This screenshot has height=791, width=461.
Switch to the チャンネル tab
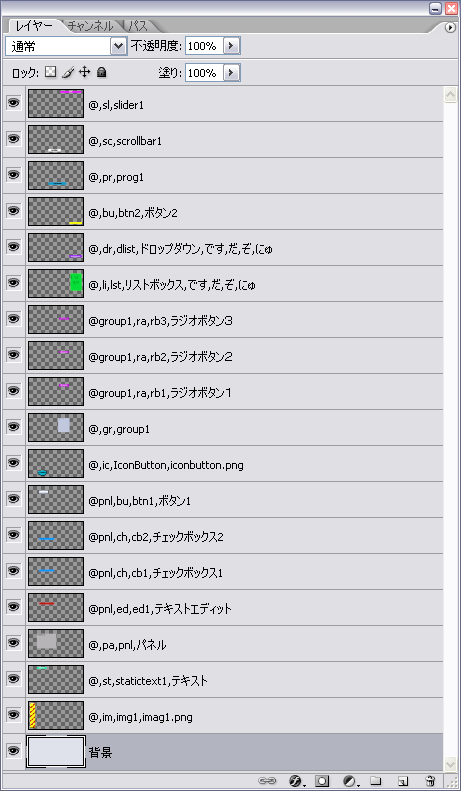90,26
